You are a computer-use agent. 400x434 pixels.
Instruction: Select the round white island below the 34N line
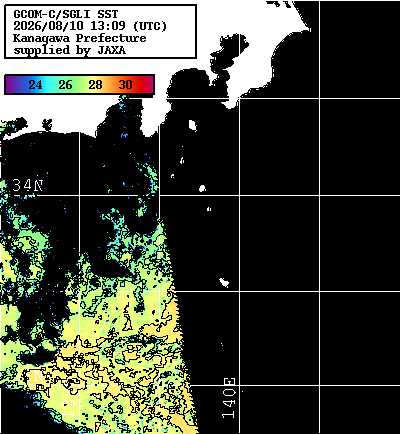(202, 188)
